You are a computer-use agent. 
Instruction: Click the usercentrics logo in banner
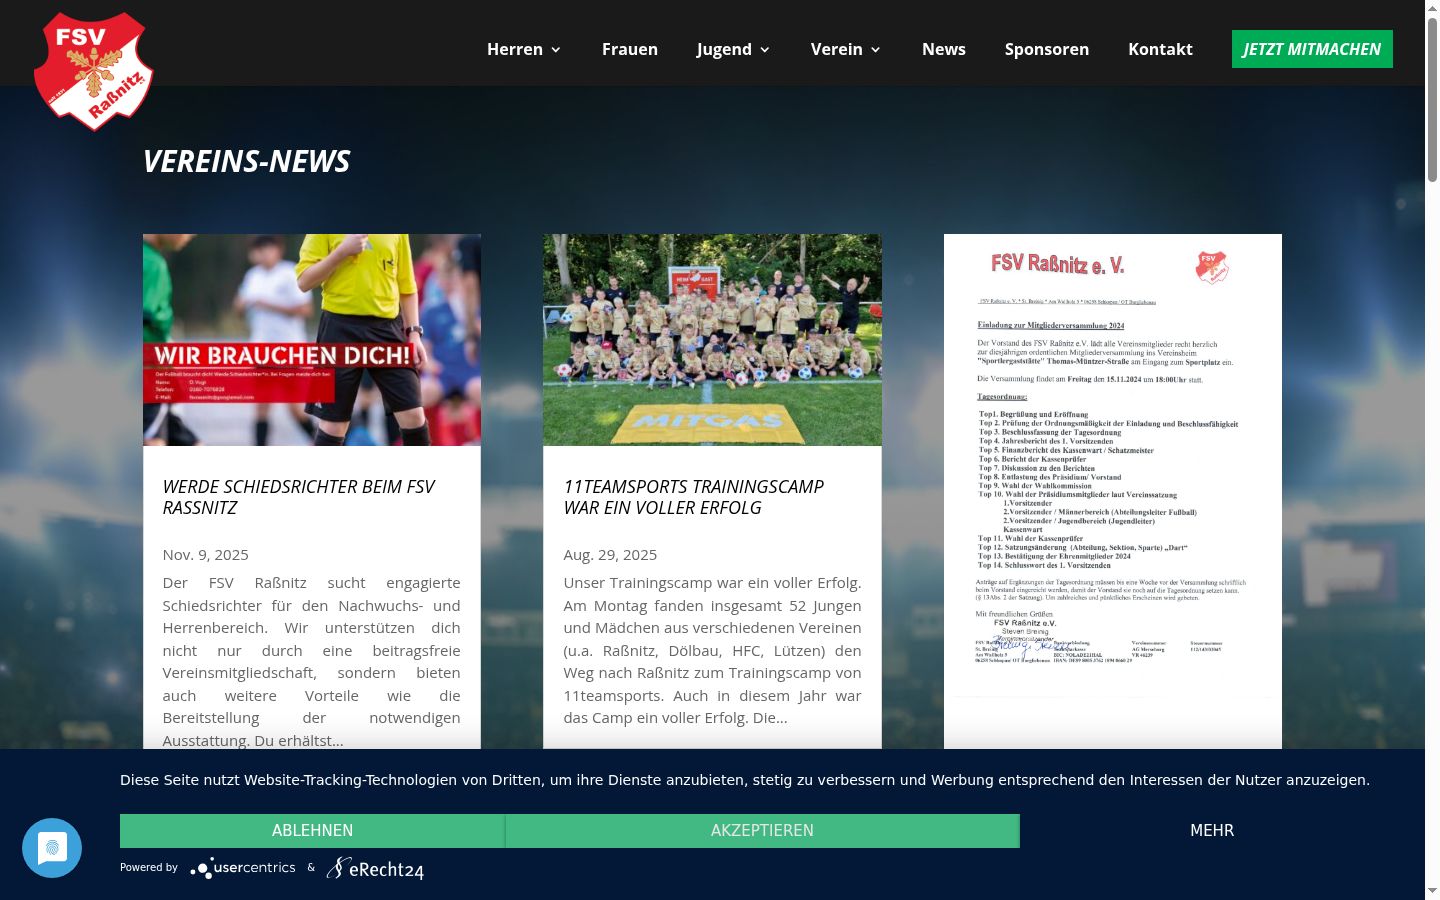243,868
